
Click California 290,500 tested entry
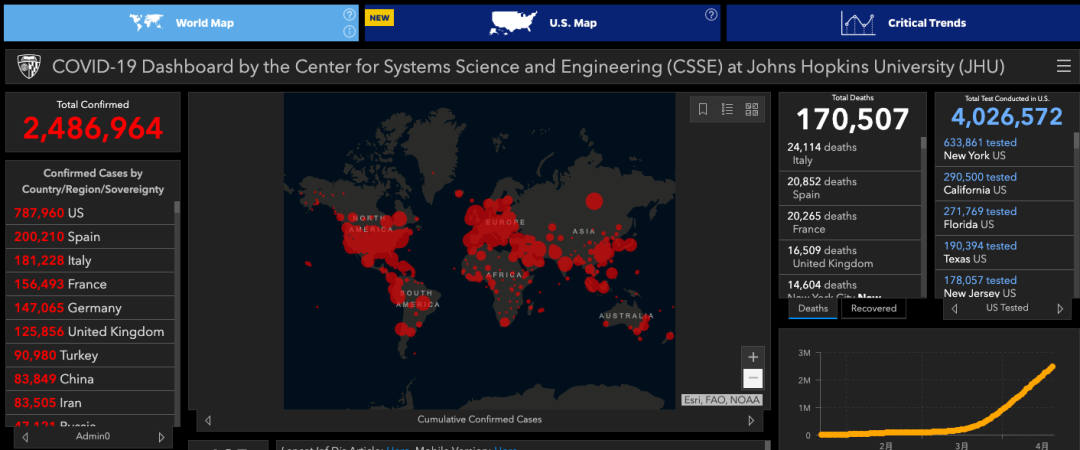coord(1004,183)
